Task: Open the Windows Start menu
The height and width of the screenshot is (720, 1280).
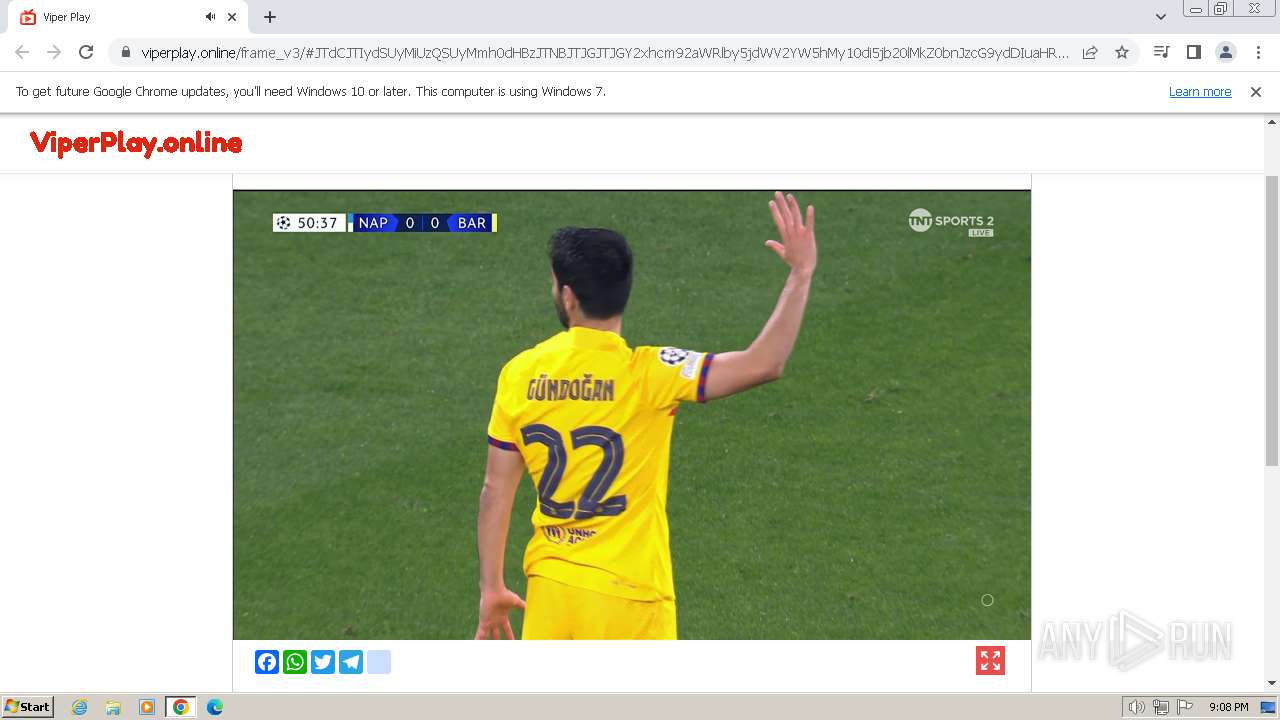Action: (x=27, y=707)
